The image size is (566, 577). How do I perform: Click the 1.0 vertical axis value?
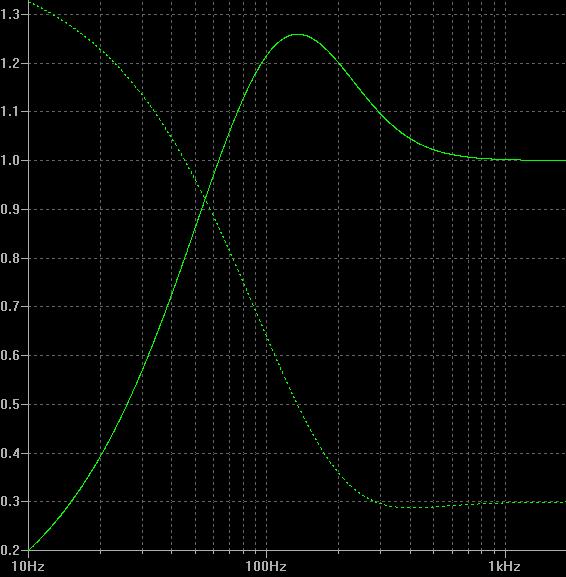pyautogui.click(x=10, y=160)
